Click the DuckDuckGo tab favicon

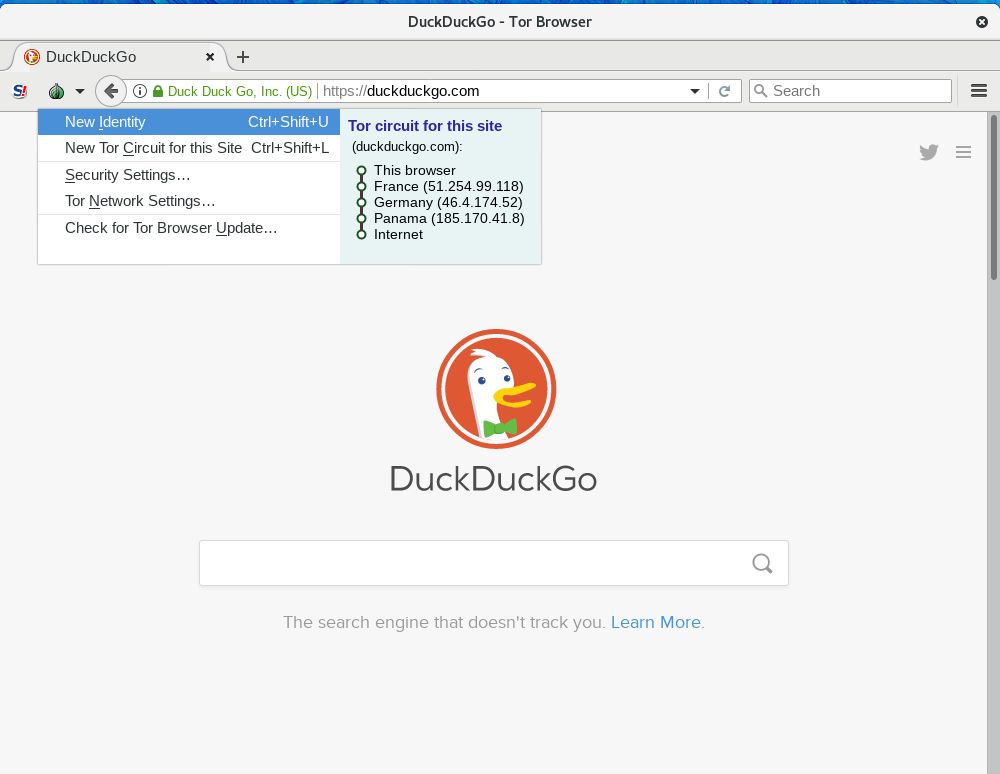[32, 57]
